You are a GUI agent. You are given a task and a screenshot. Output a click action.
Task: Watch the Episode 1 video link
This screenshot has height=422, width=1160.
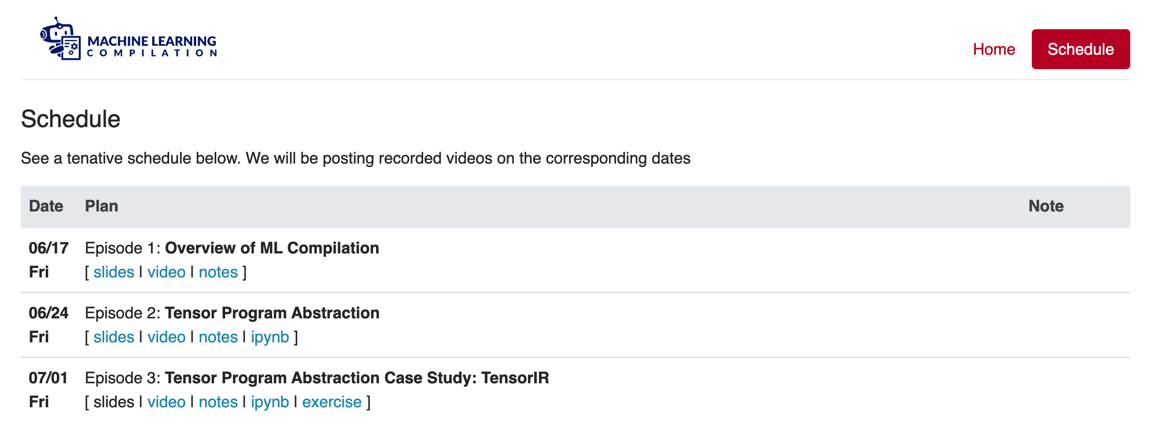[x=166, y=272]
